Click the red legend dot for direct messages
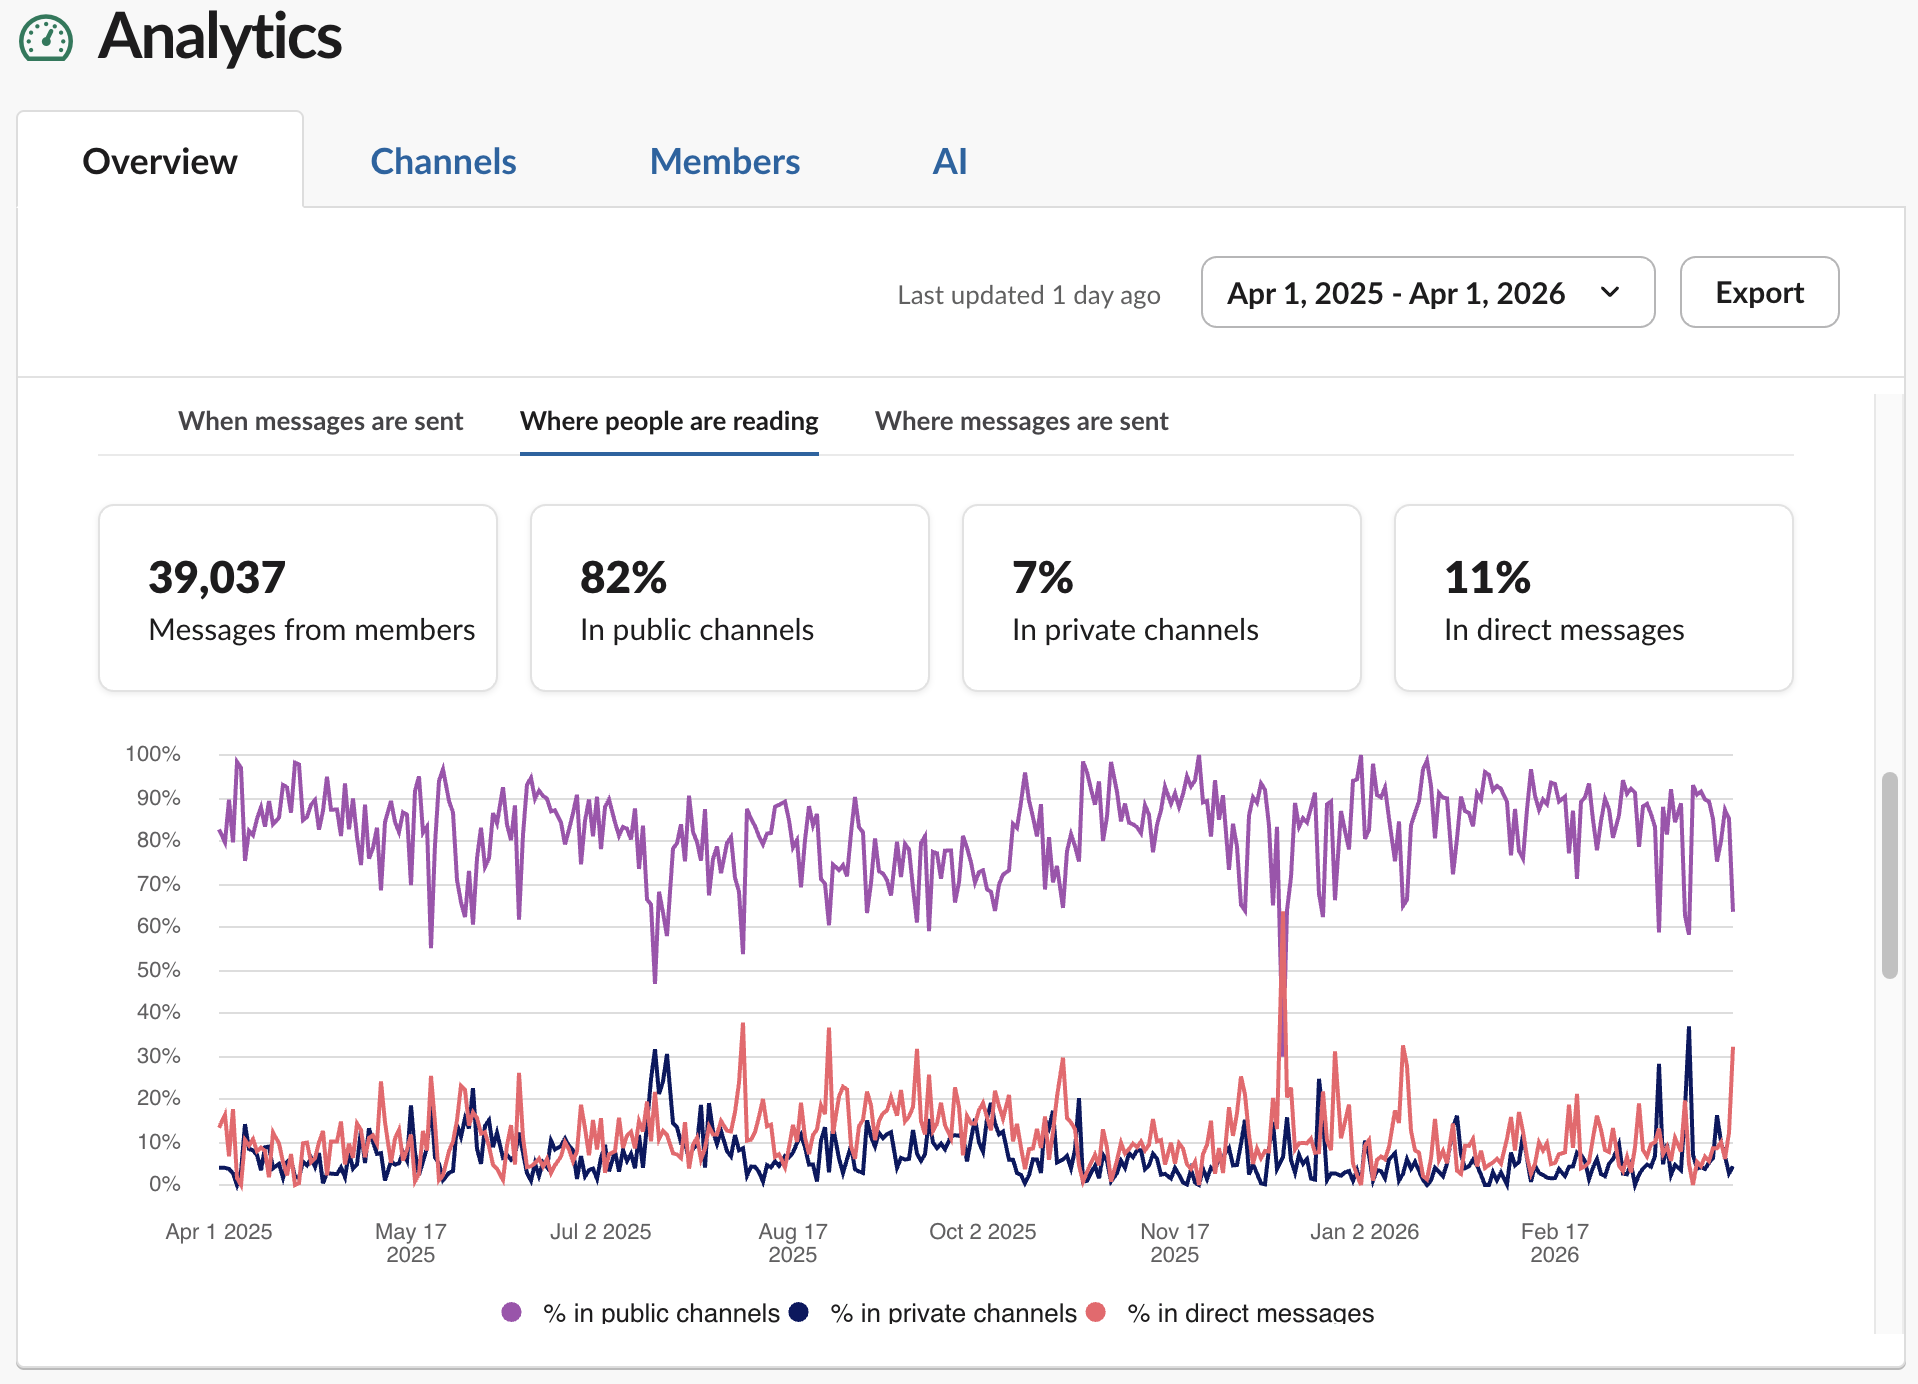 click(x=1096, y=1313)
